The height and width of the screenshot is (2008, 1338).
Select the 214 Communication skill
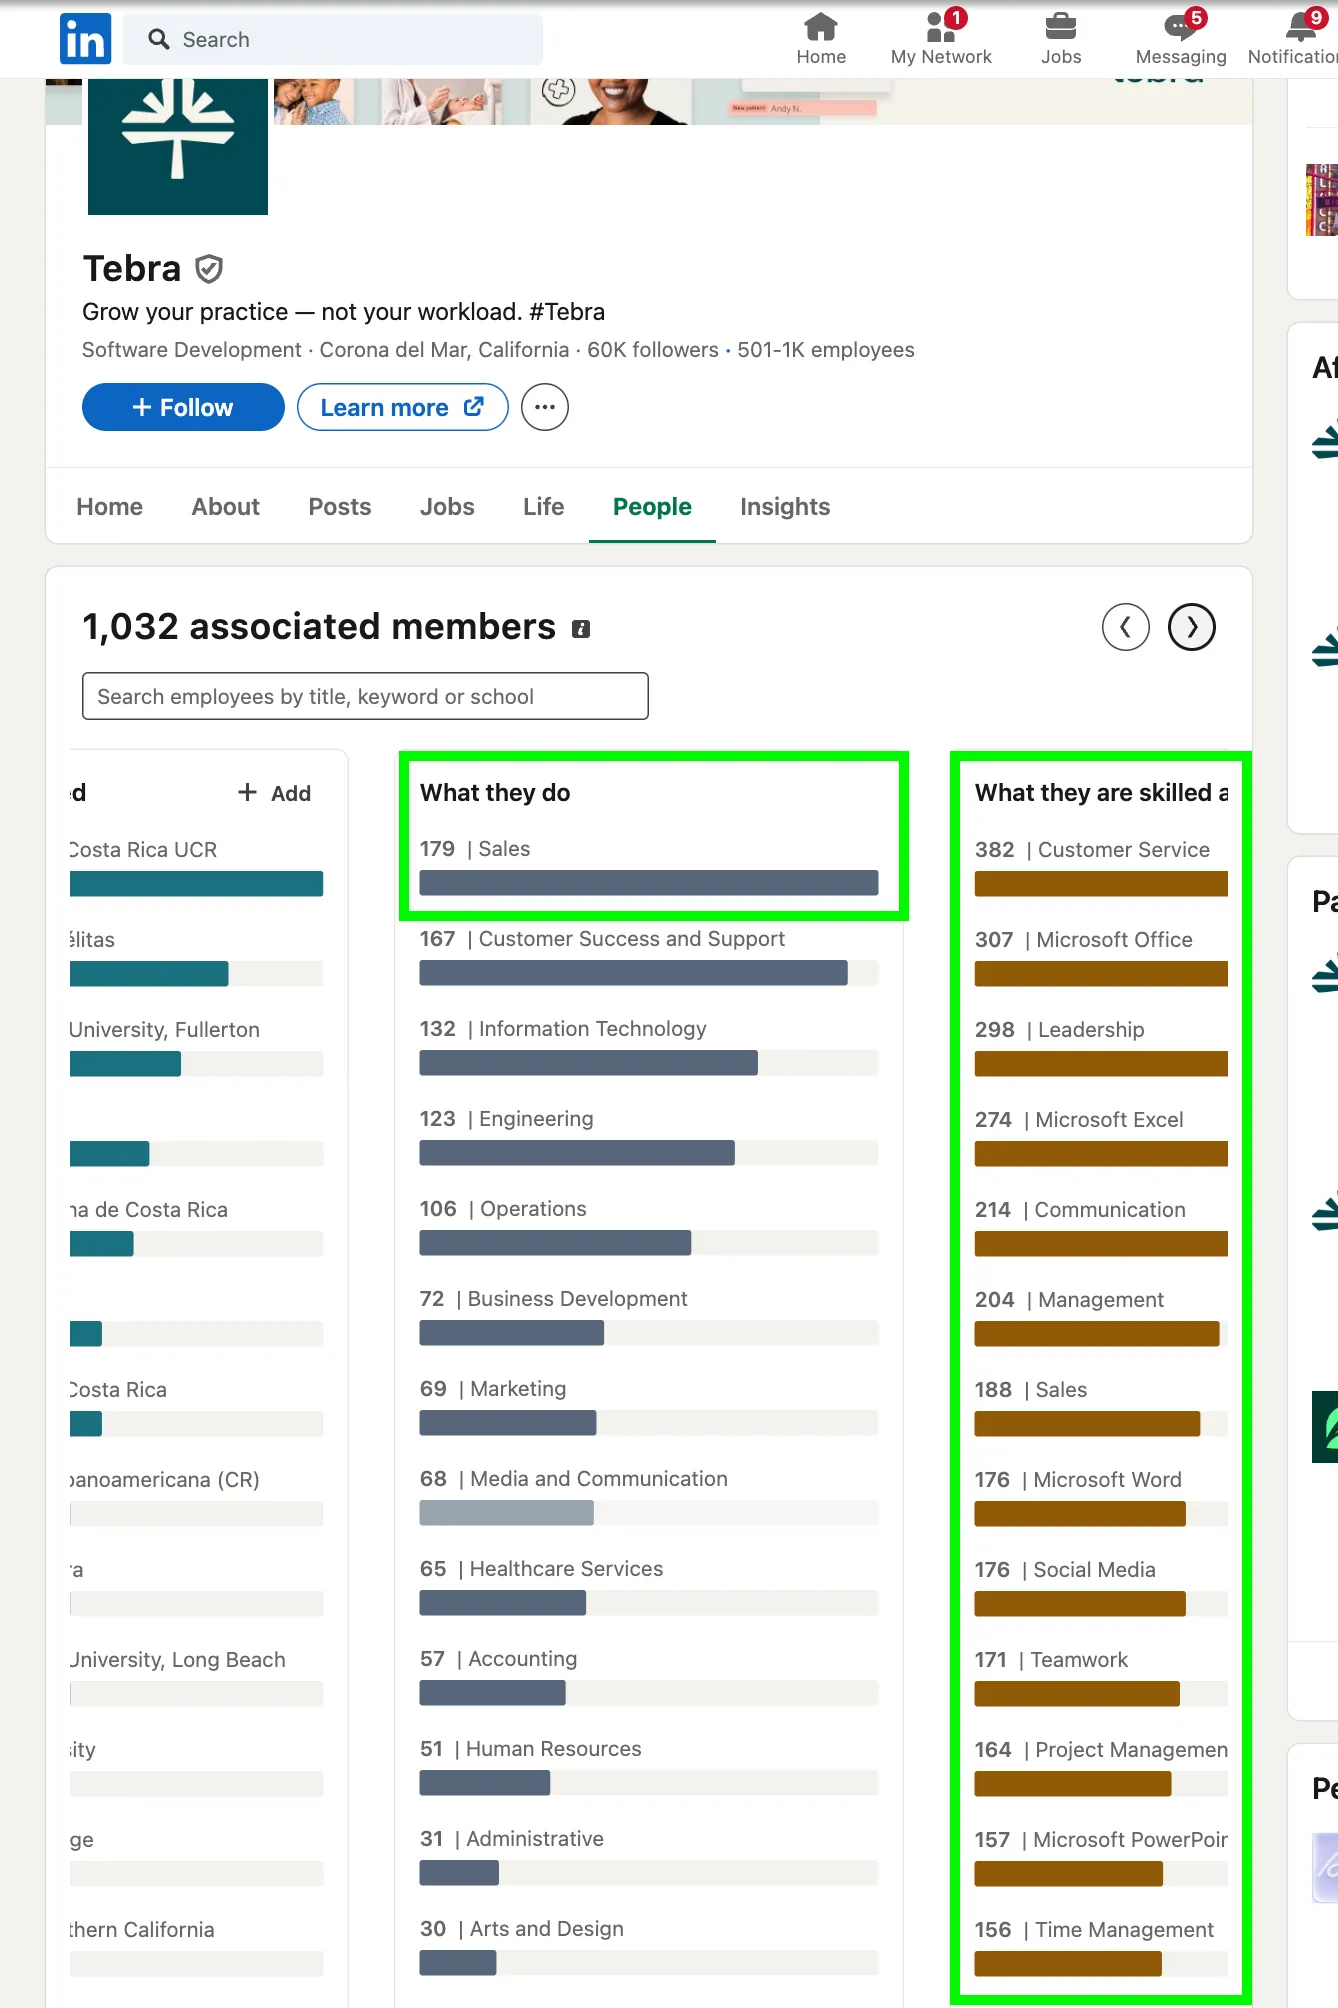(x=1101, y=1226)
